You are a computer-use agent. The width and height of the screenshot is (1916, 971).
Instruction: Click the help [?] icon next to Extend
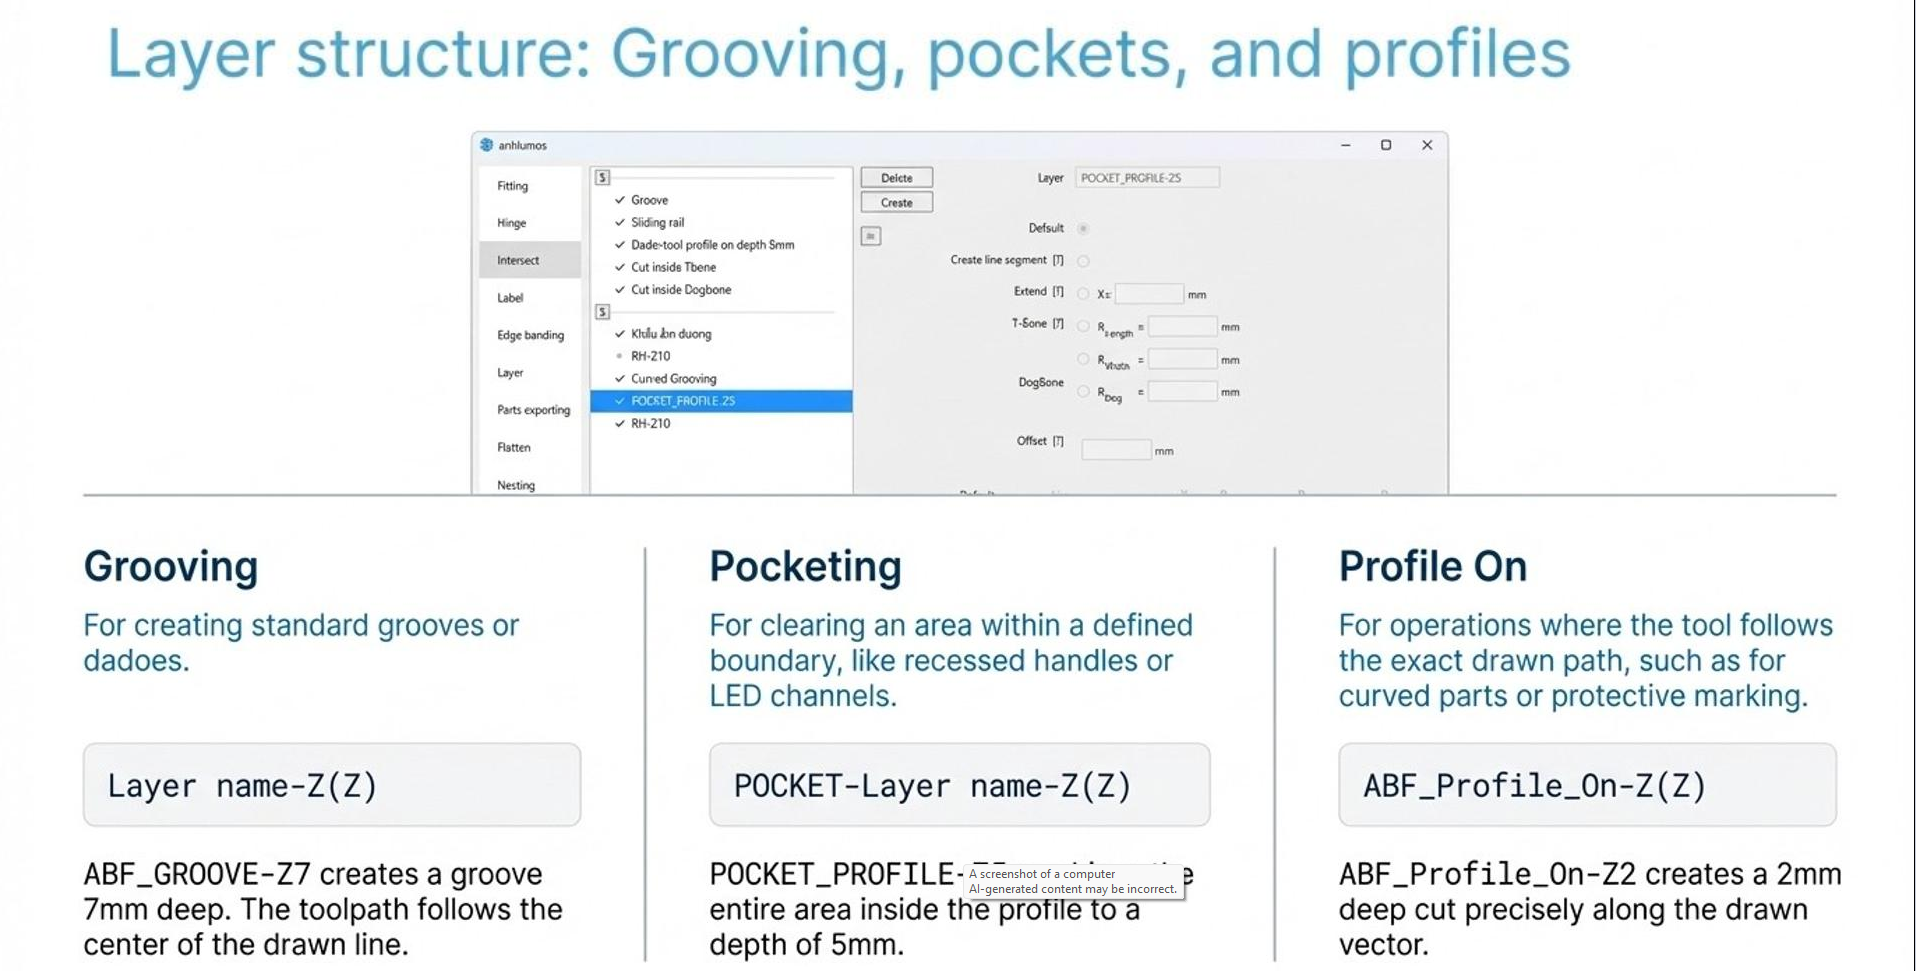click(1058, 292)
